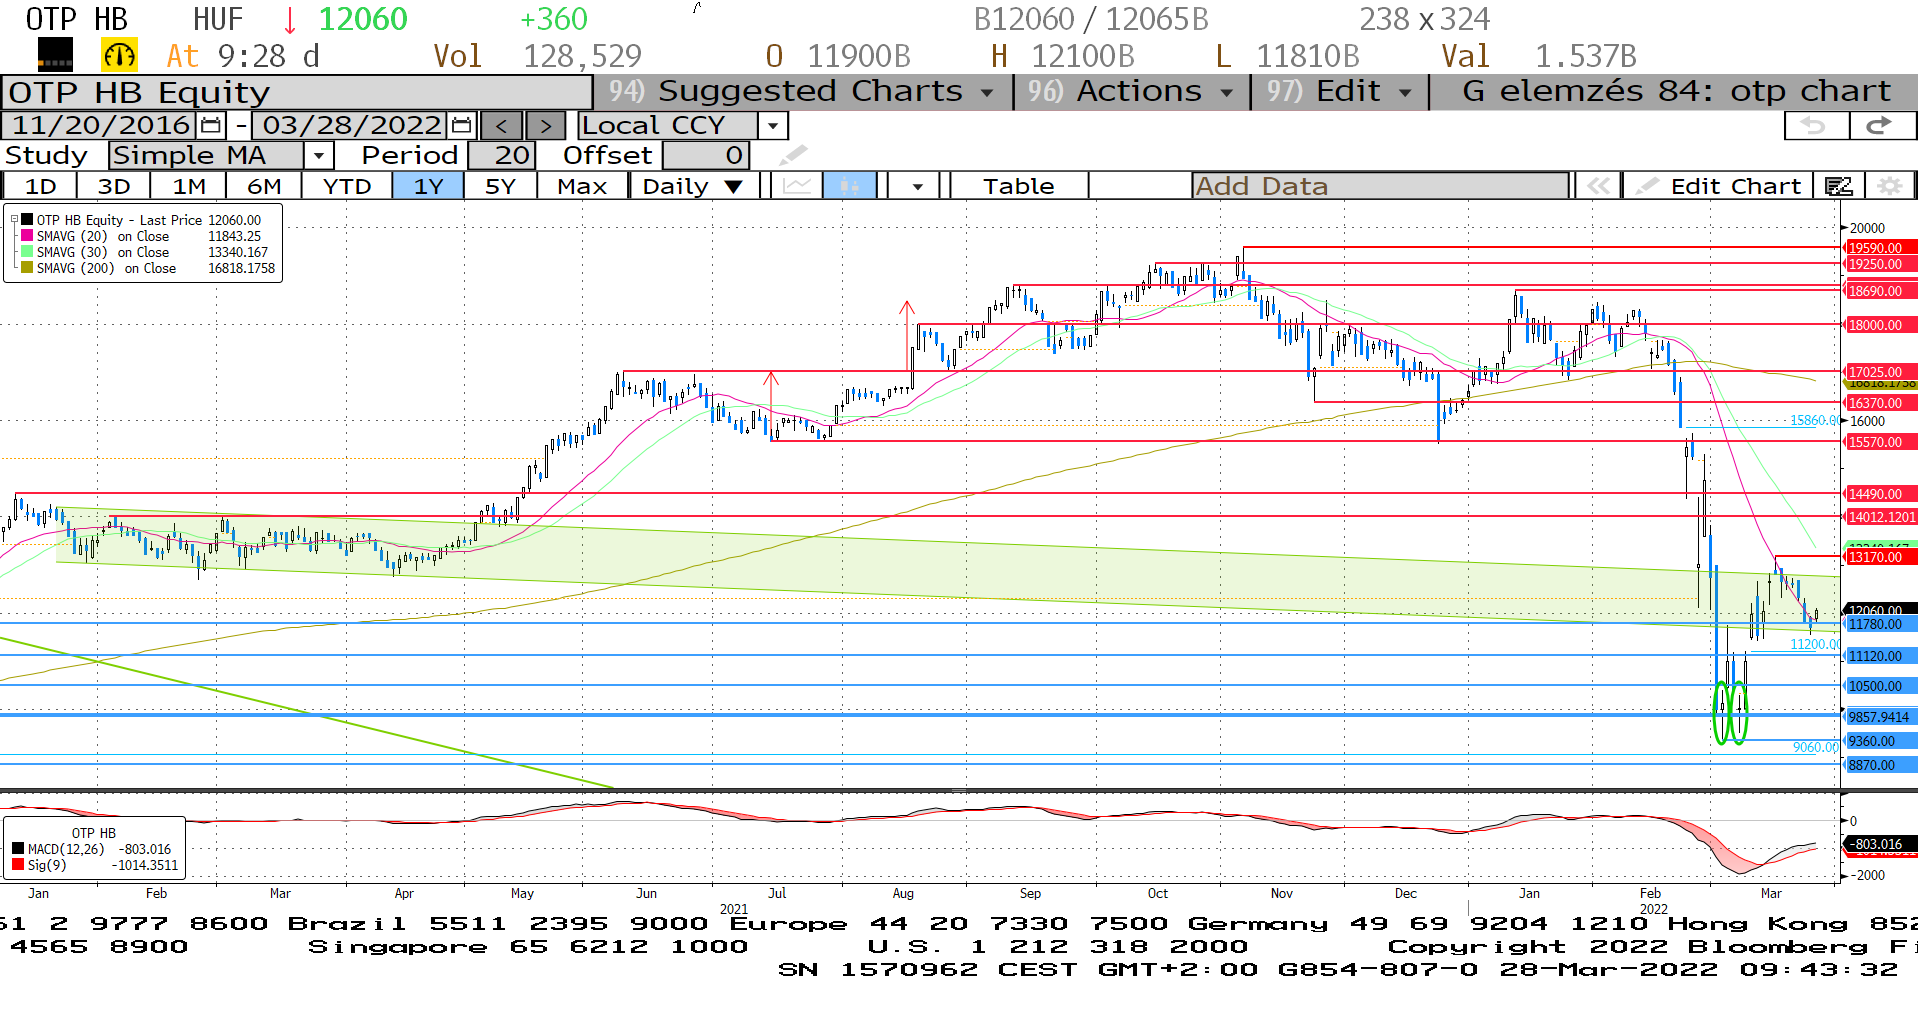
Task: Click the bid/ask B12060 / 12065B quote
Action: coord(1091,19)
